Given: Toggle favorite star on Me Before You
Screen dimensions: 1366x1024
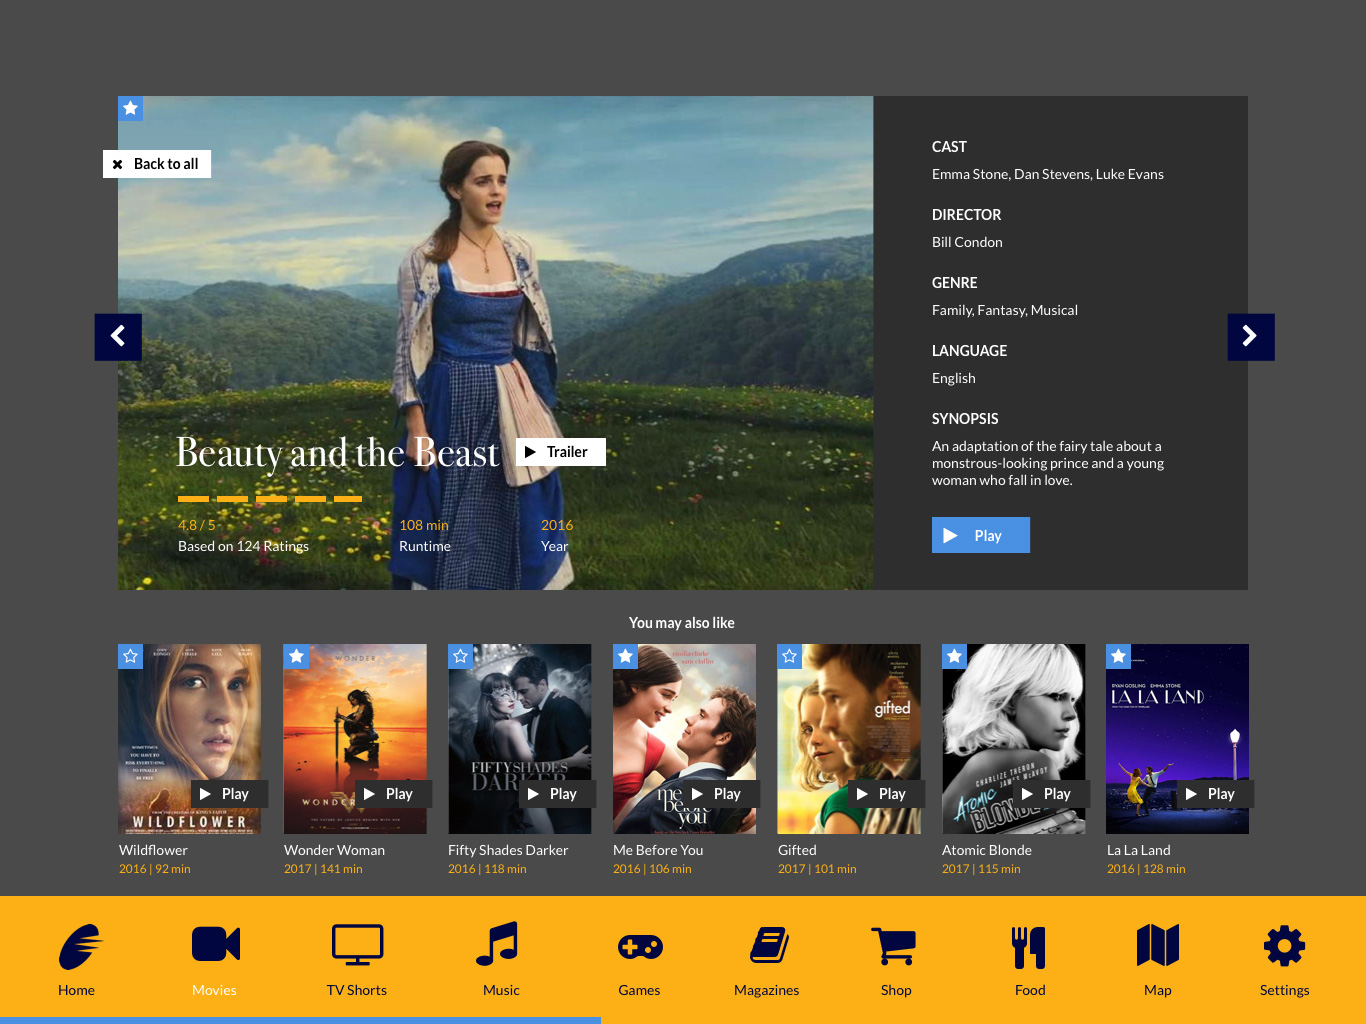Looking at the screenshot, I should 625,656.
